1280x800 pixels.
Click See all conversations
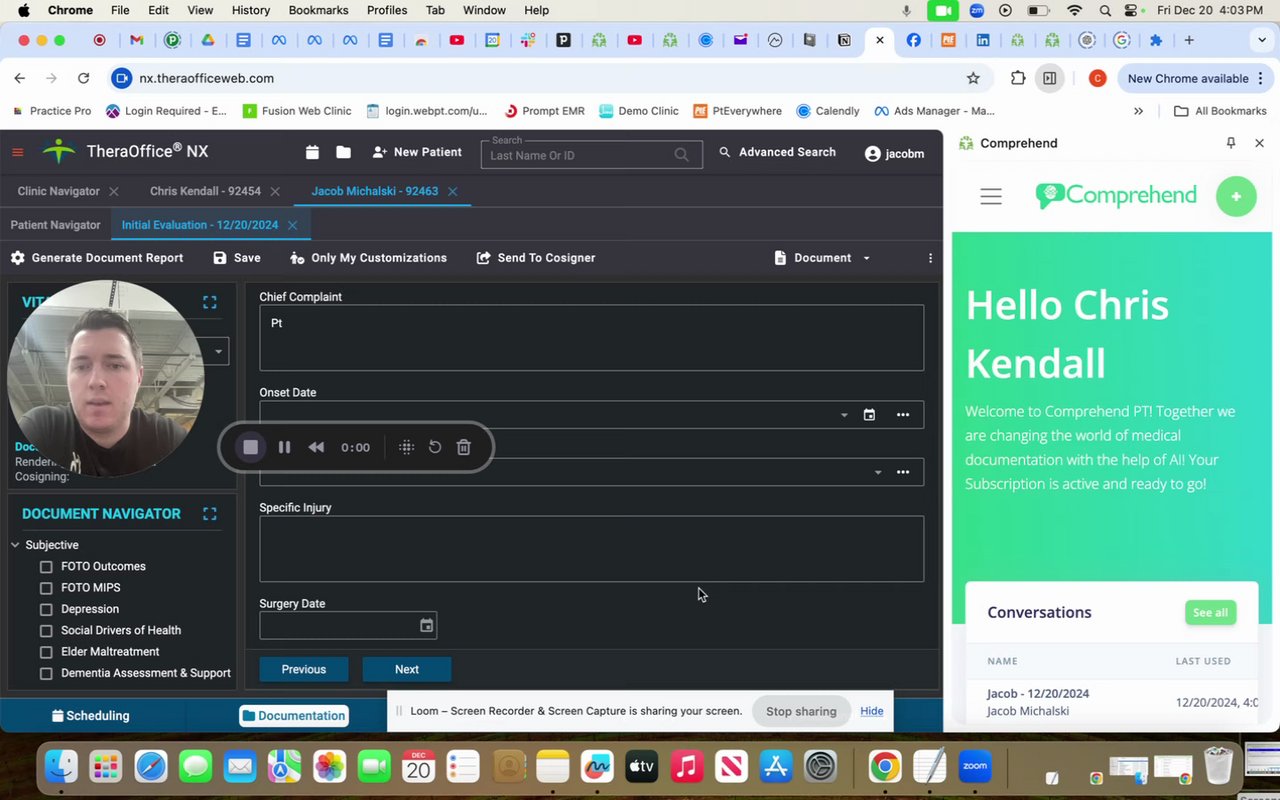(1210, 613)
